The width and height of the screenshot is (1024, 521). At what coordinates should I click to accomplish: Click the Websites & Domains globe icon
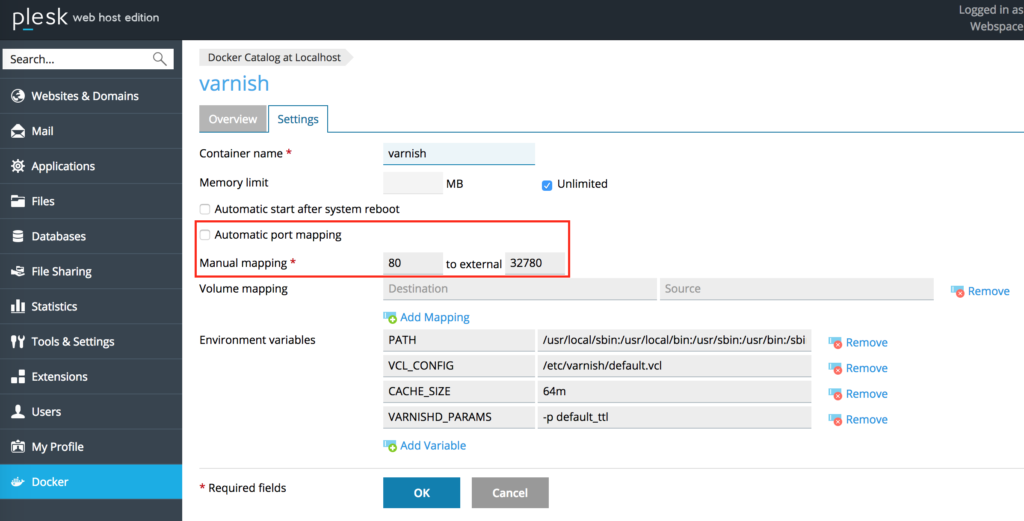18,96
